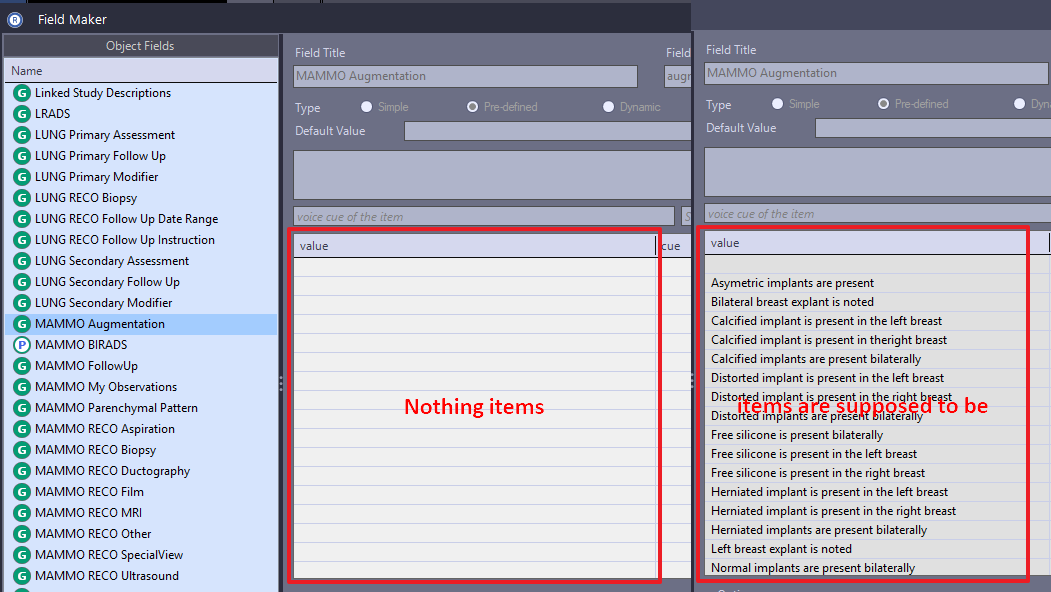This screenshot has height=592, width=1051.
Task: Select the Pre-defined type radio in left panel
Action: point(473,107)
